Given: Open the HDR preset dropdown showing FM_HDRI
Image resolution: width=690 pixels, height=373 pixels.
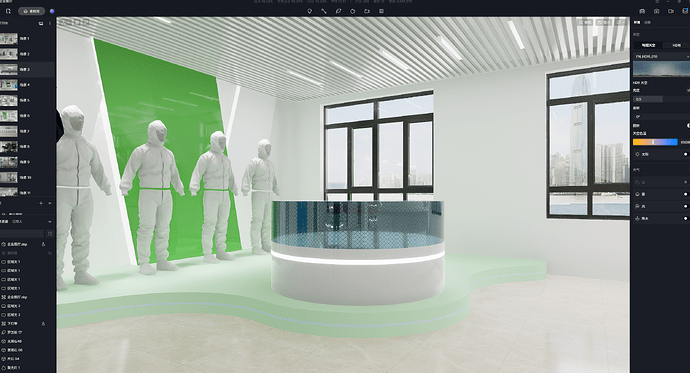Looking at the screenshot, I should (661, 56).
